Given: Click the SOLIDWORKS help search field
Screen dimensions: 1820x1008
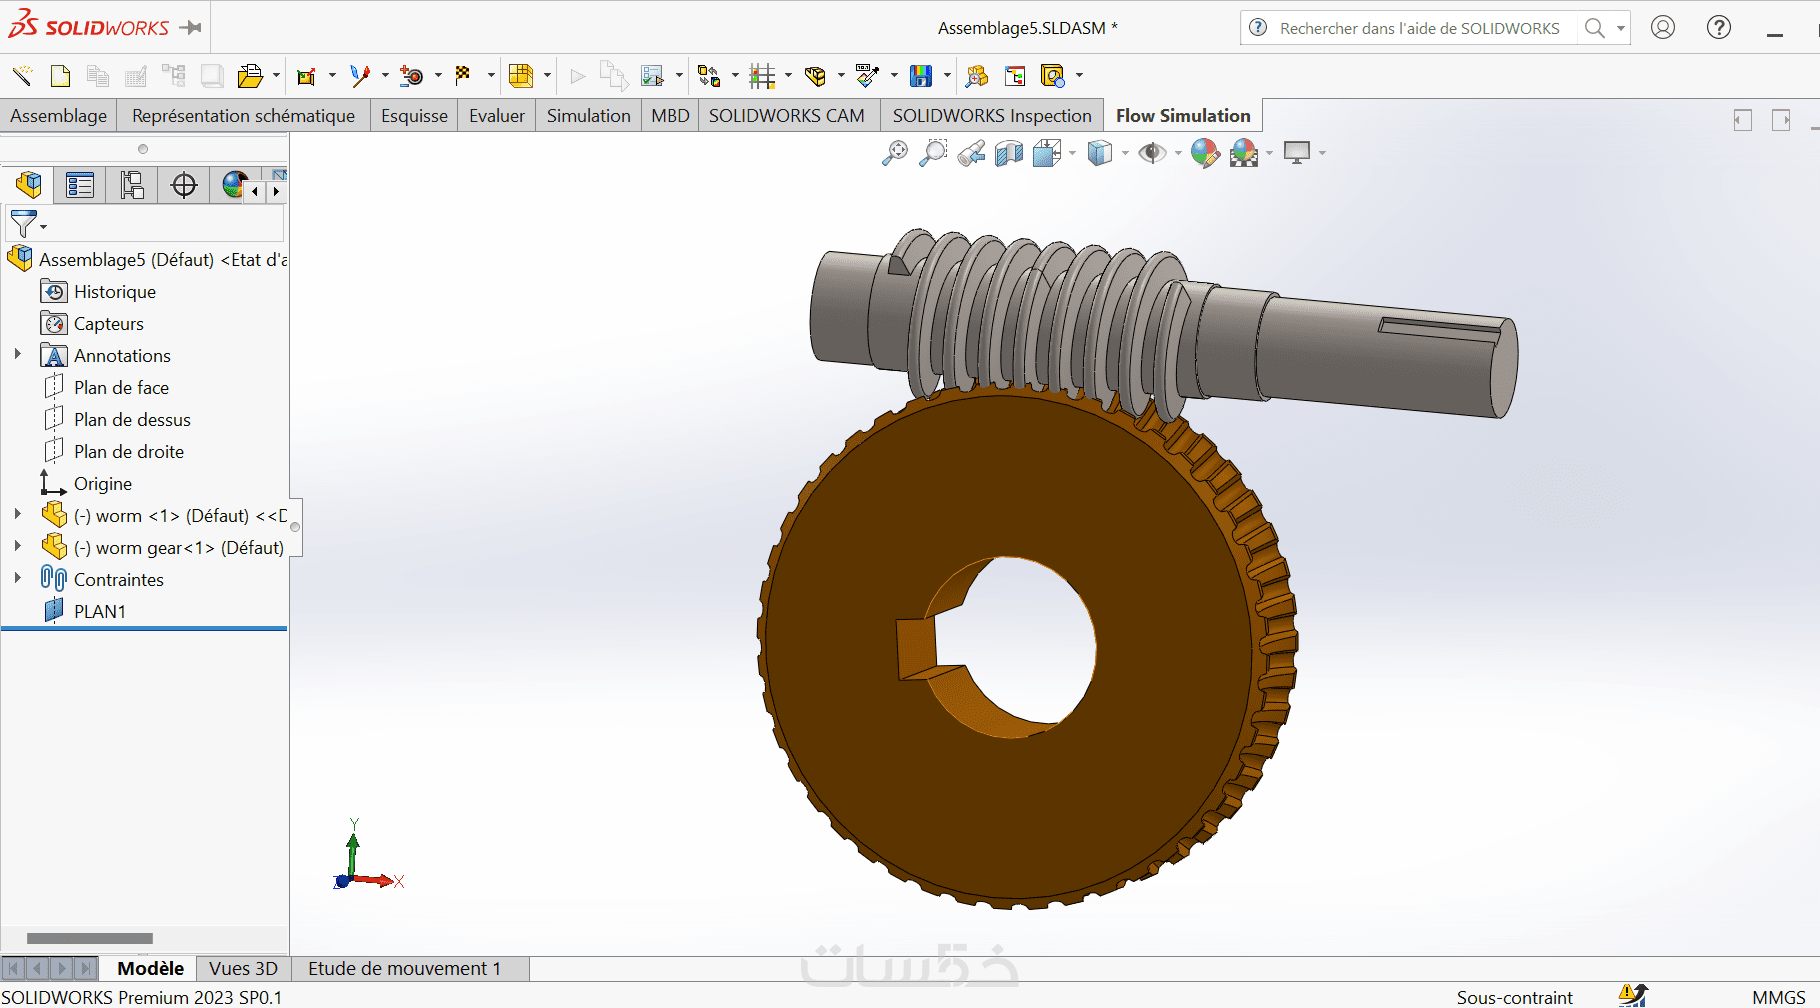Looking at the screenshot, I should pos(1419,28).
